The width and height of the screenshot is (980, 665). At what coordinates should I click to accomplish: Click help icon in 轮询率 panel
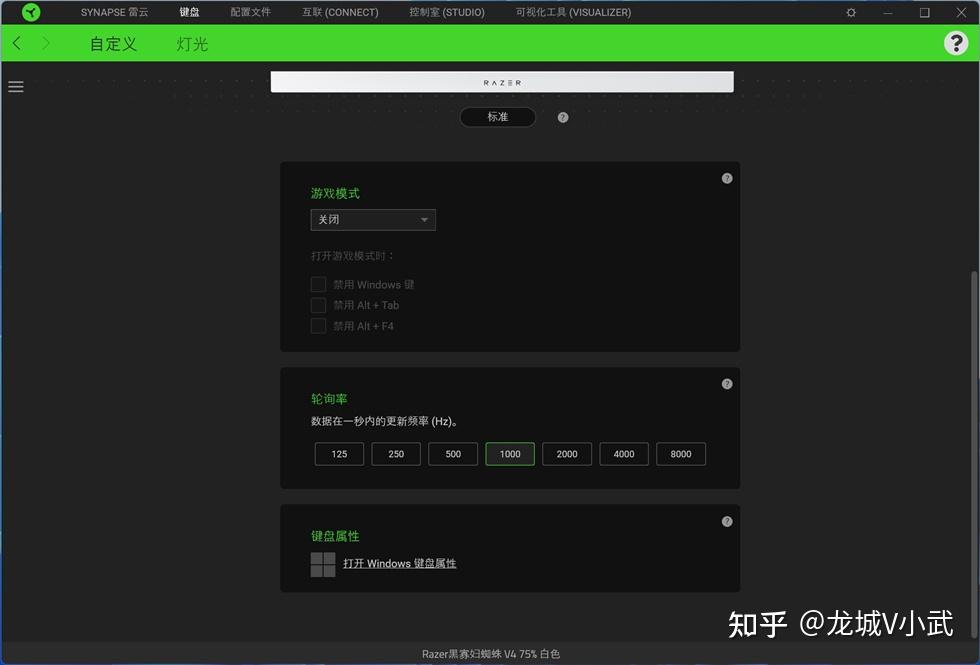[x=727, y=384]
